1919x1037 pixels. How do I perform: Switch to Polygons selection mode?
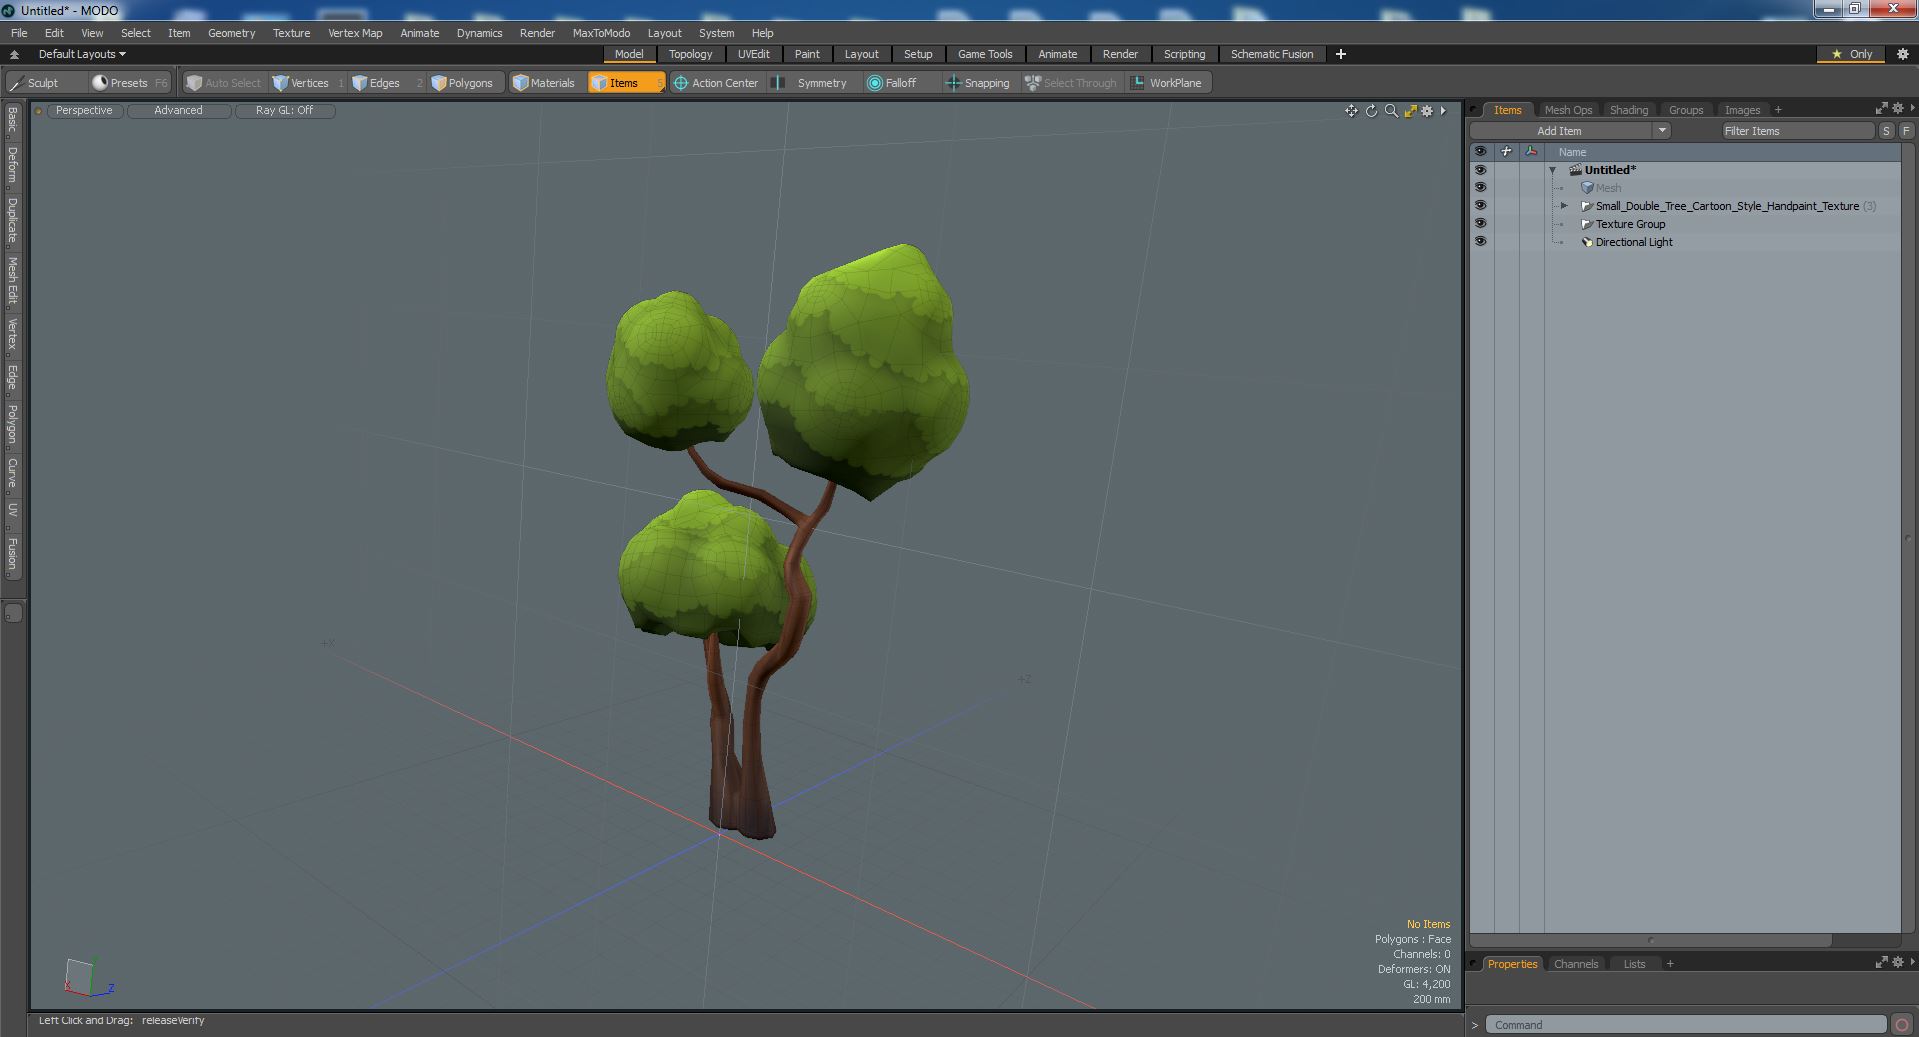pos(462,83)
